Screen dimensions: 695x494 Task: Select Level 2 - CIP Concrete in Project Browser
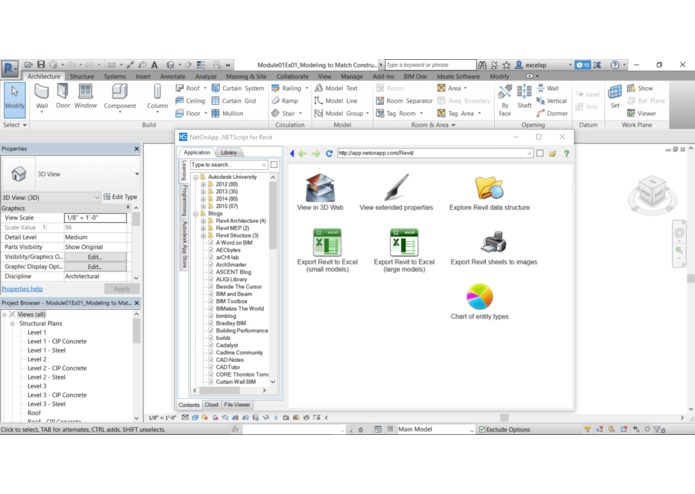(57, 368)
